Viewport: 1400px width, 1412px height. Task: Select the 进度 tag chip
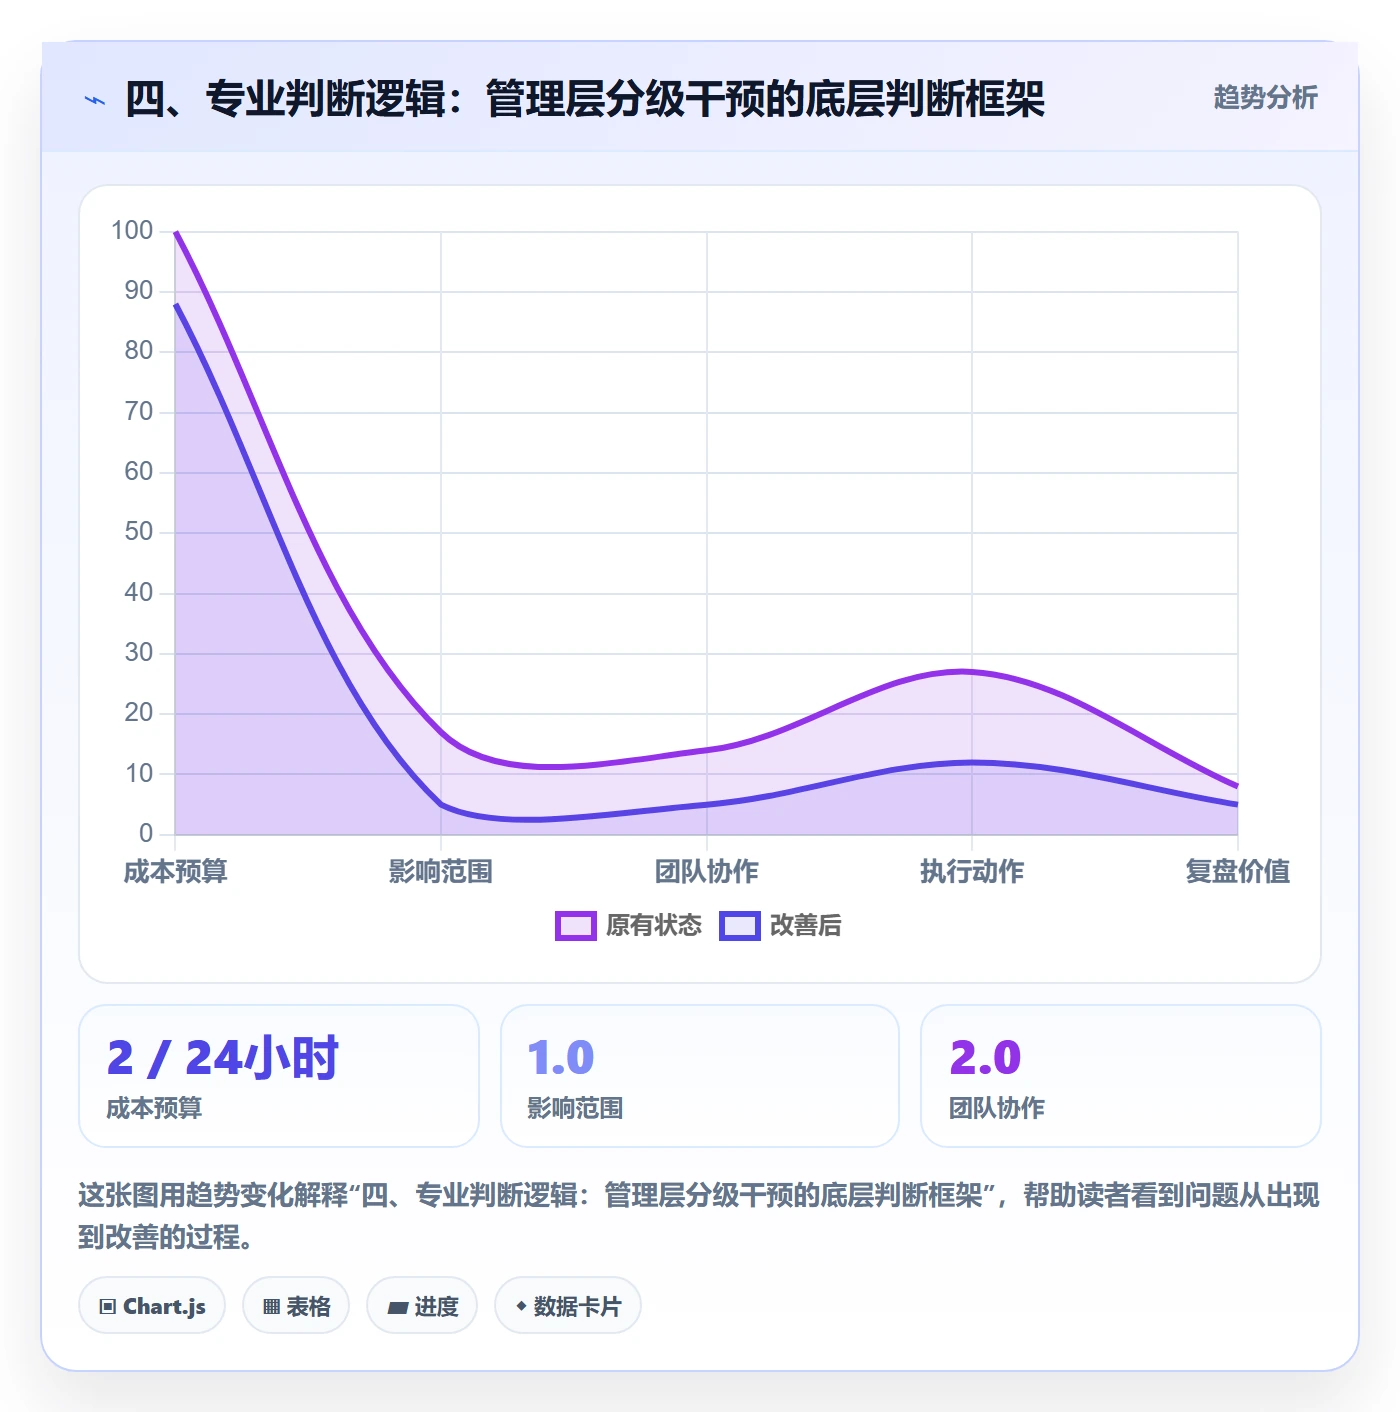422,1306
